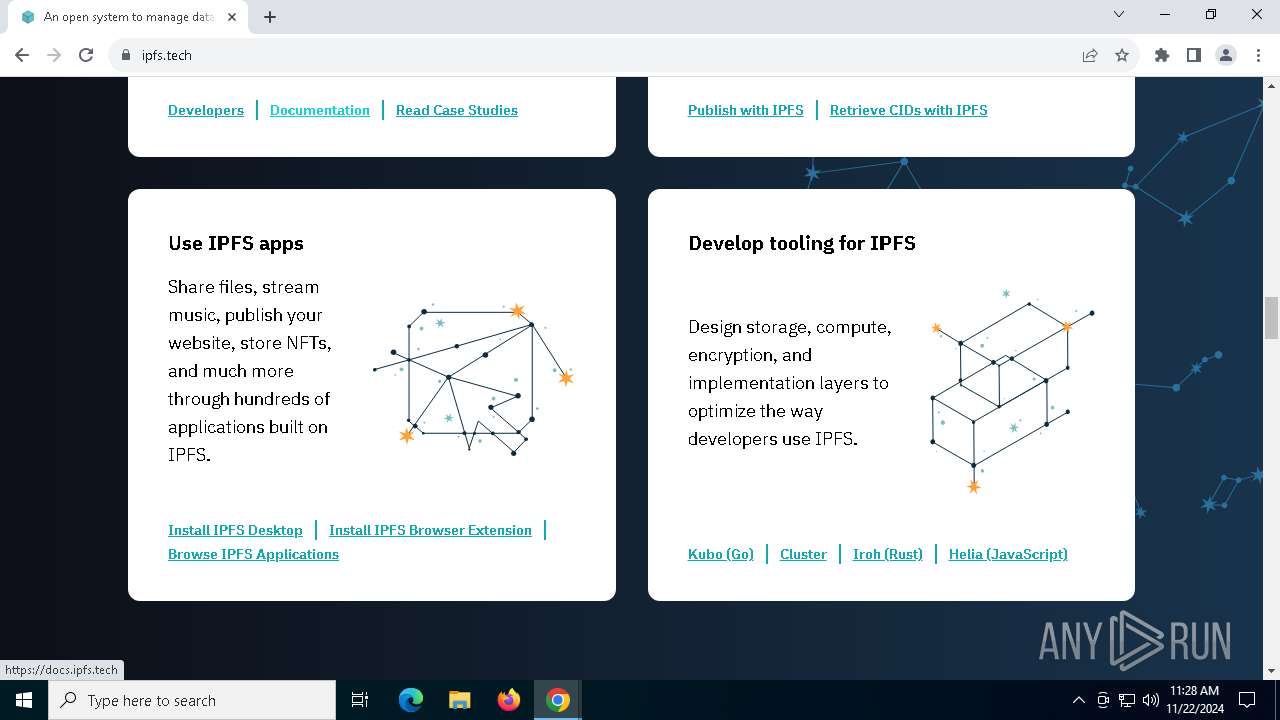Click the browser forward arrow
This screenshot has height=720, width=1280.
pyautogui.click(x=54, y=55)
